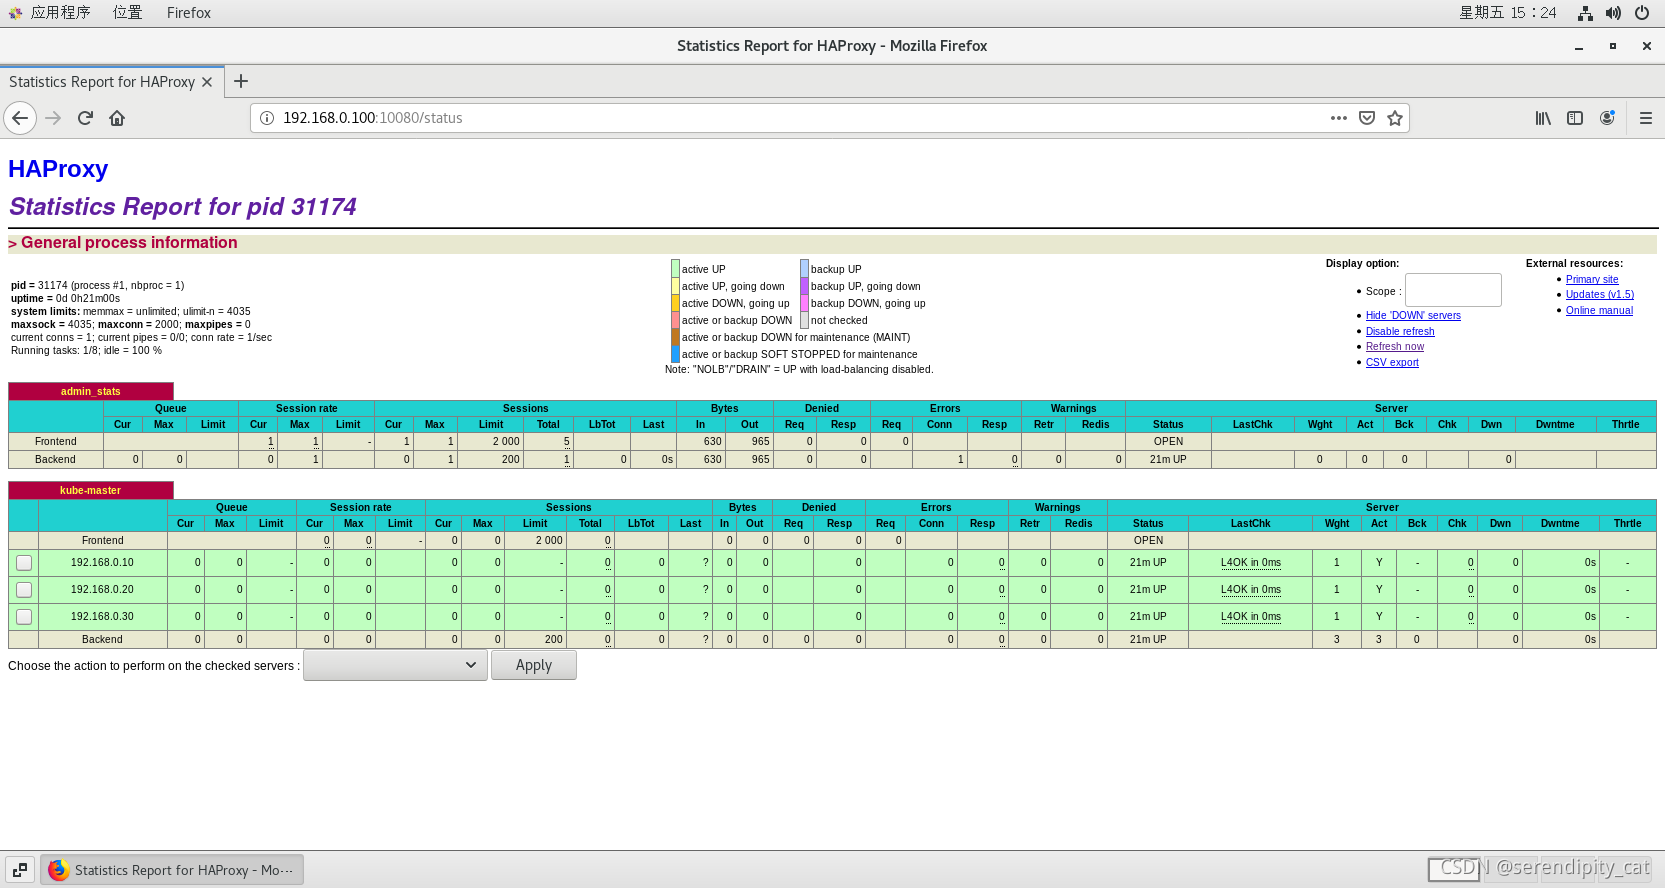
Task: Click server name 192.168.0.20
Action: click(x=102, y=590)
